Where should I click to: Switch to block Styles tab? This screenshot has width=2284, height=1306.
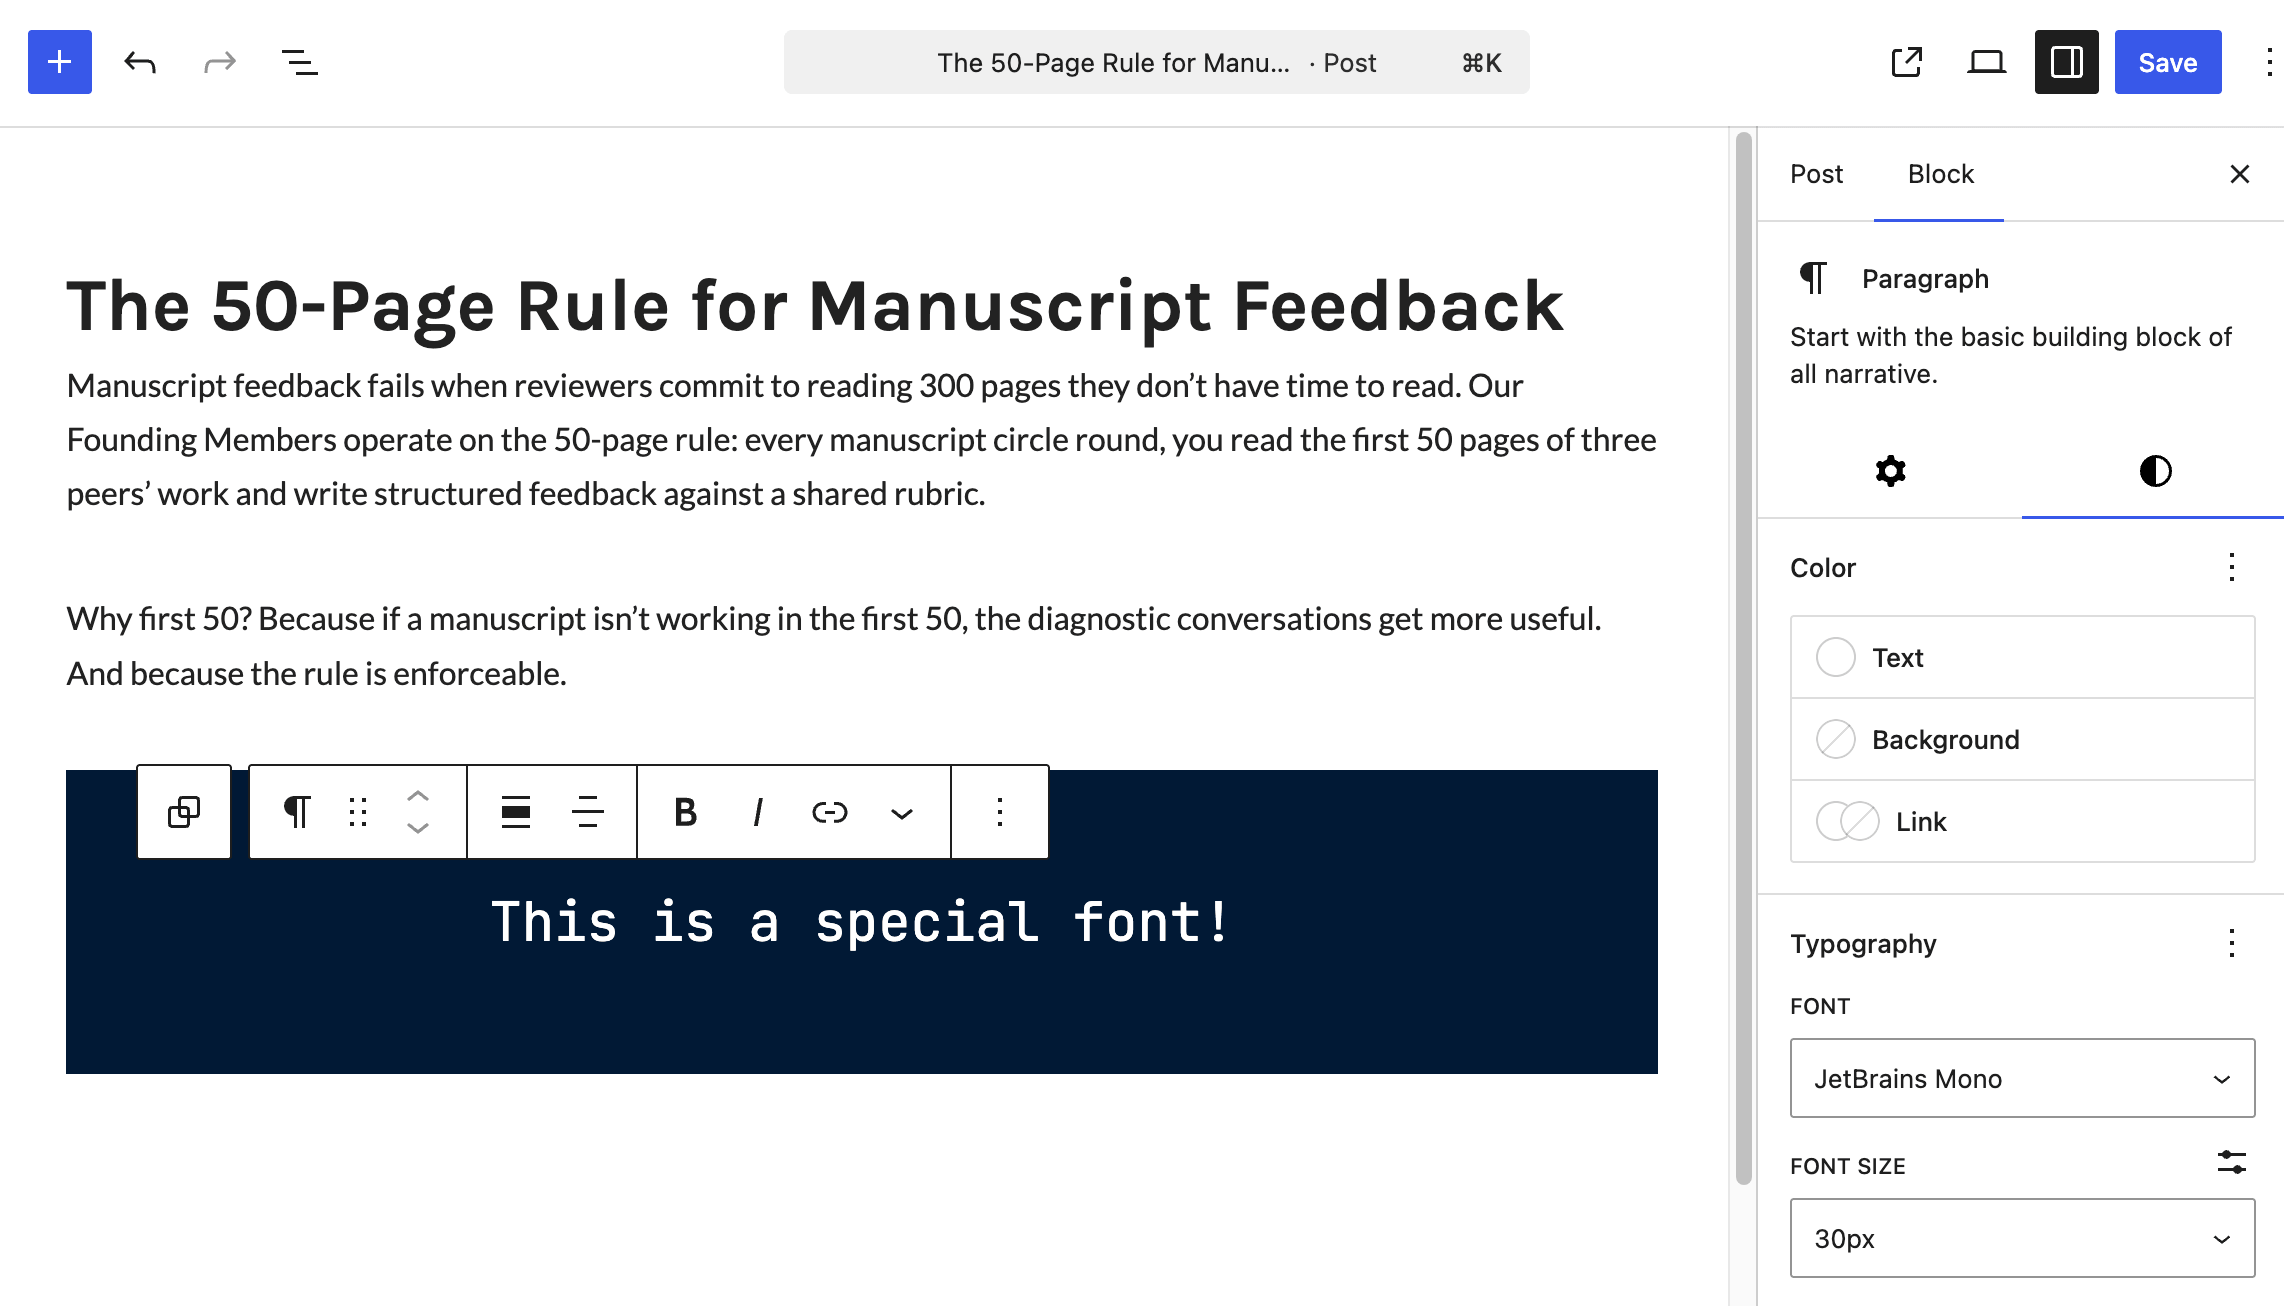[2154, 471]
